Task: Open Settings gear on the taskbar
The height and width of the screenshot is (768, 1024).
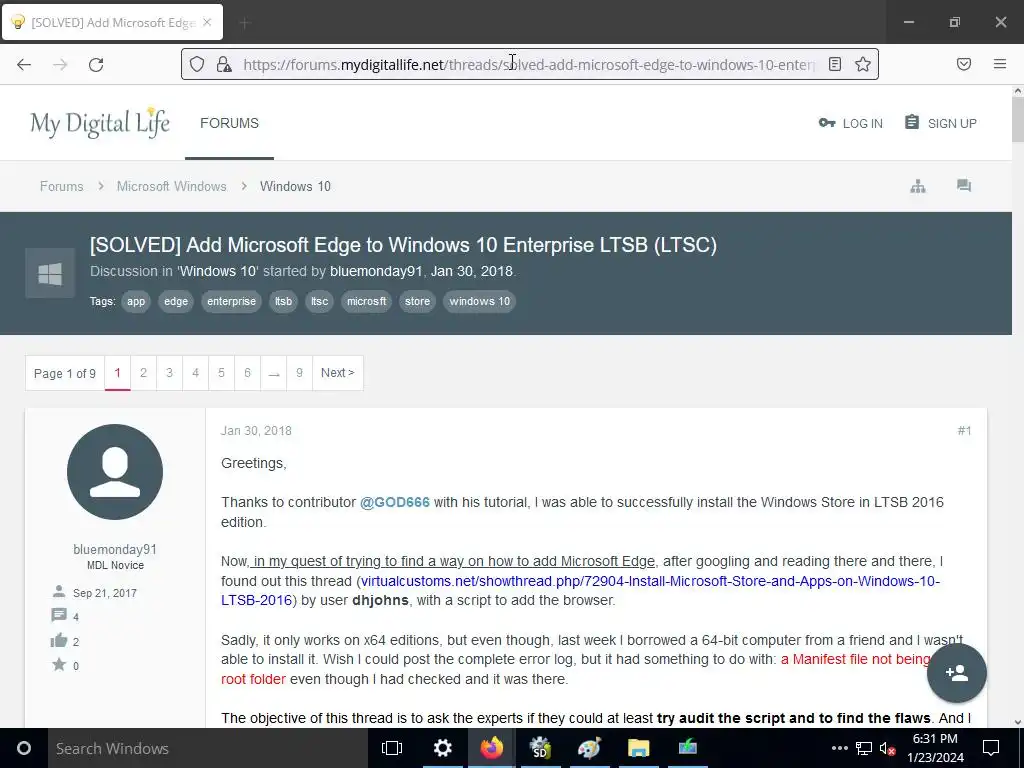Action: point(442,748)
